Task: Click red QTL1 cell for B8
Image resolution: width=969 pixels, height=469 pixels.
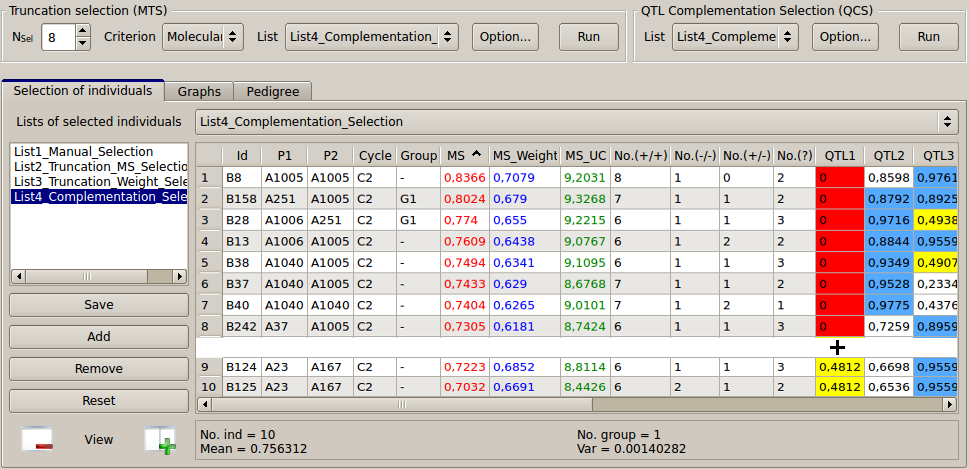Action: click(838, 177)
